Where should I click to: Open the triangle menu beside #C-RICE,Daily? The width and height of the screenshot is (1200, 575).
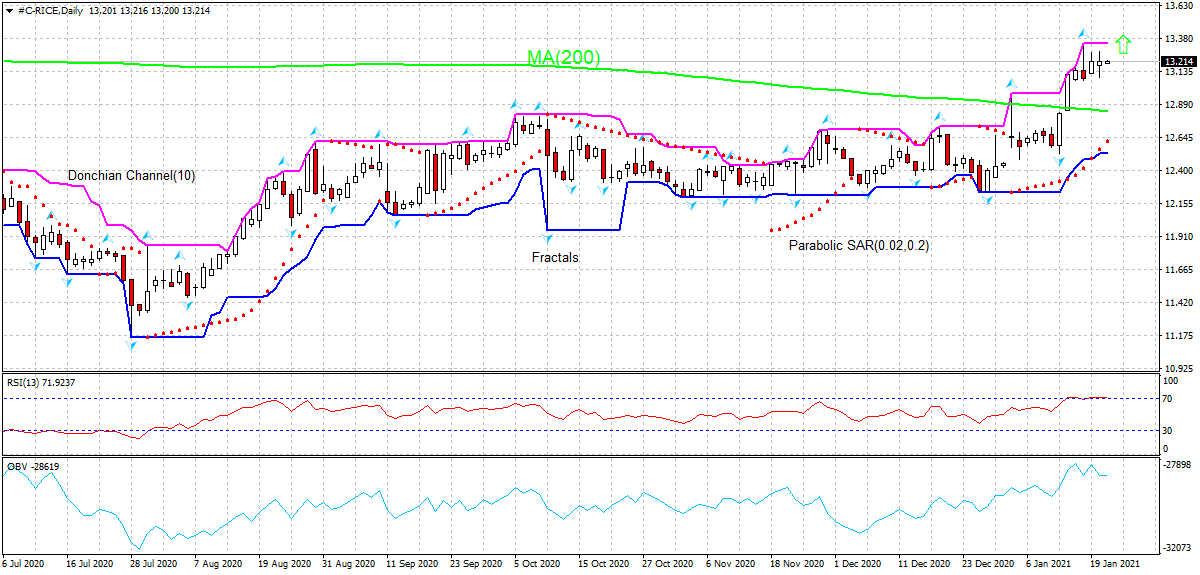click(x=8, y=9)
